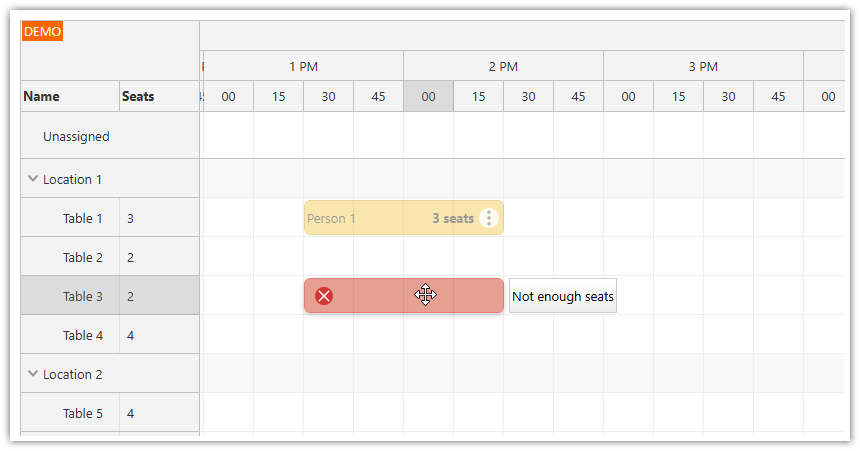Click the 2 PM time header
860x451 pixels.
click(x=503, y=67)
